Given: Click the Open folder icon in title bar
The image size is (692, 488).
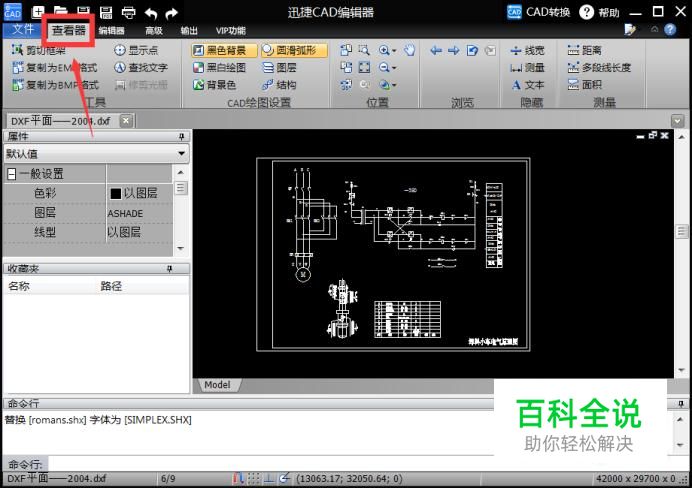Looking at the screenshot, I should [61, 12].
